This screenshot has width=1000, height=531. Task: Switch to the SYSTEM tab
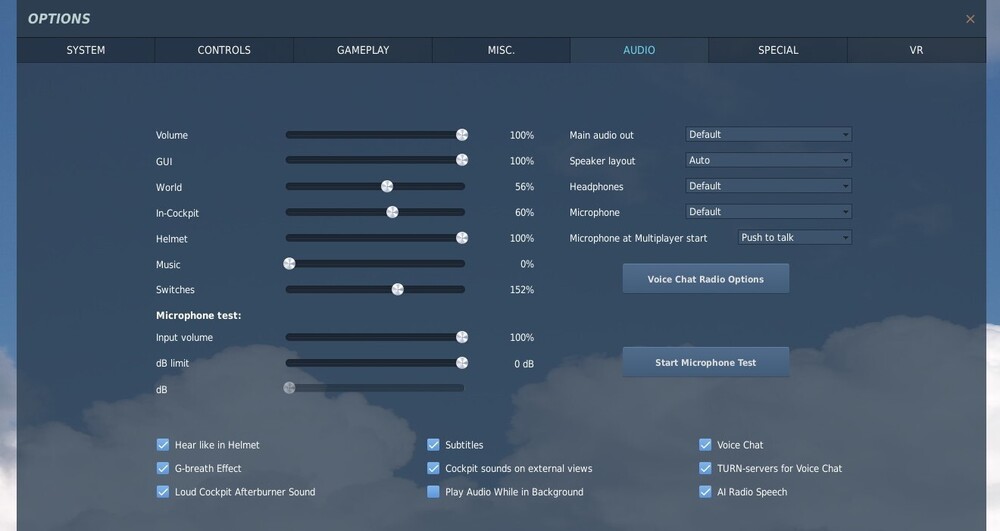(x=85, y=50)
